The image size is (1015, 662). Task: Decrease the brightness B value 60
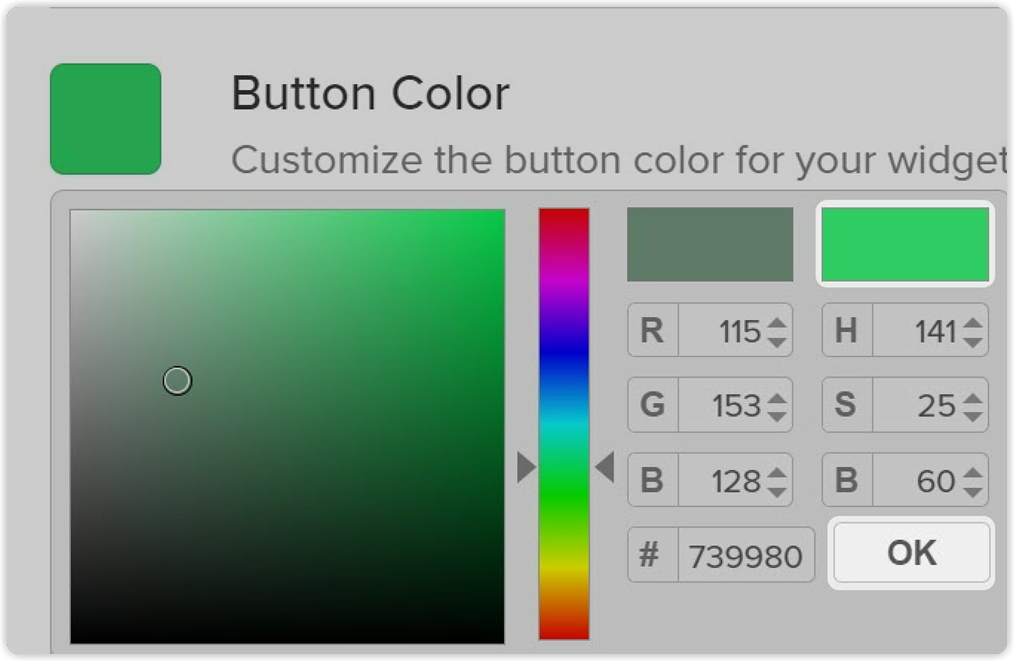(972, 491)
